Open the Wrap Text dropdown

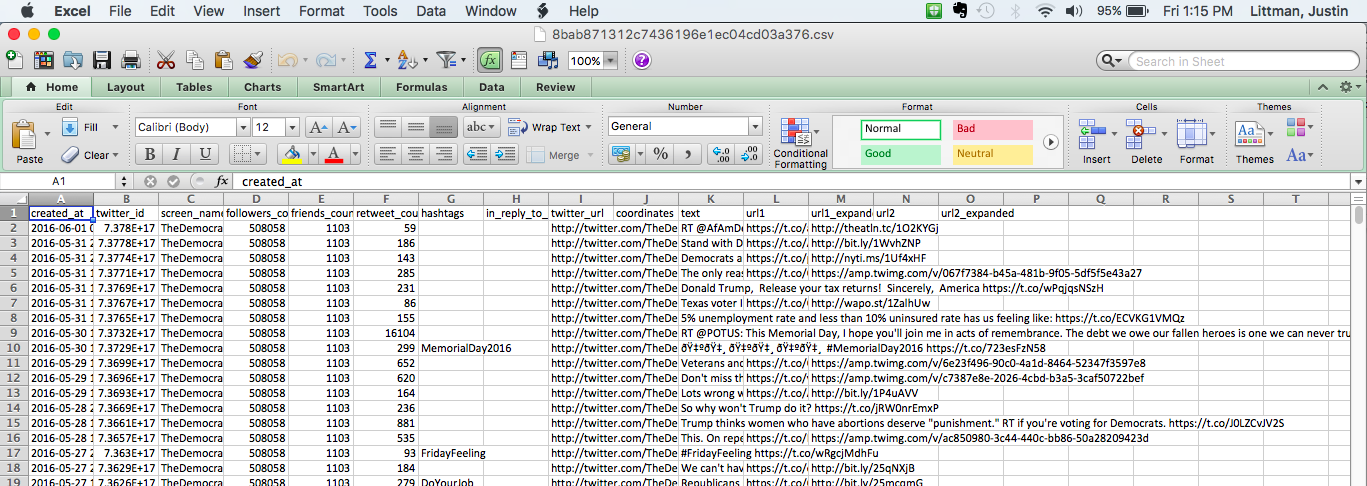click(590, 127)
